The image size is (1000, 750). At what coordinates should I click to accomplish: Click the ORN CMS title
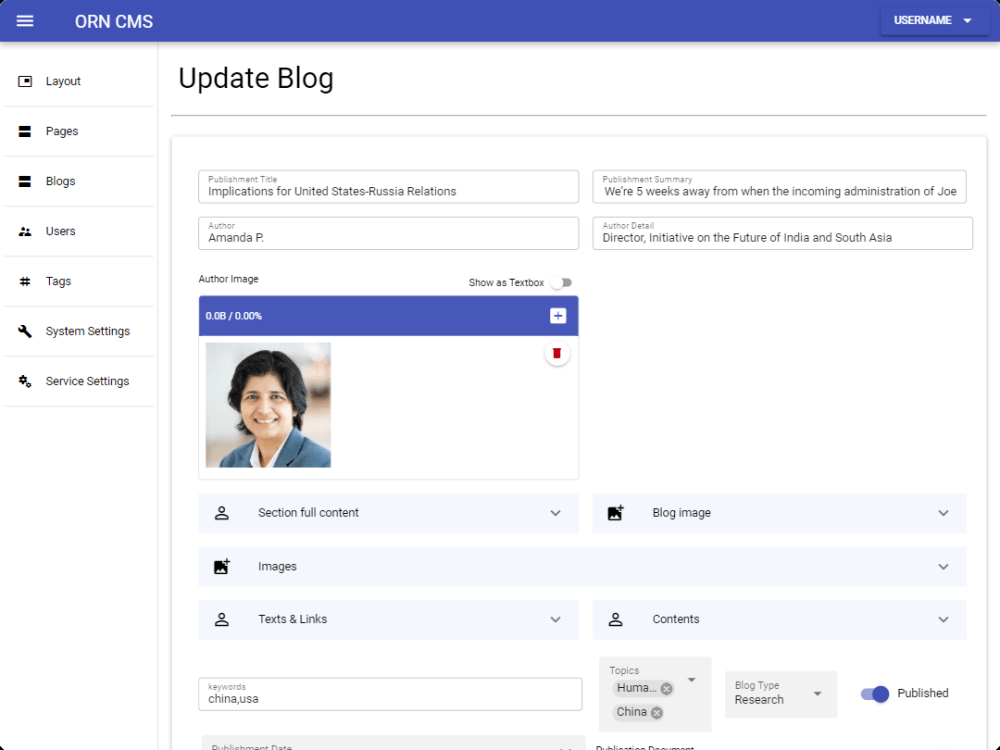tap(114, 22)
